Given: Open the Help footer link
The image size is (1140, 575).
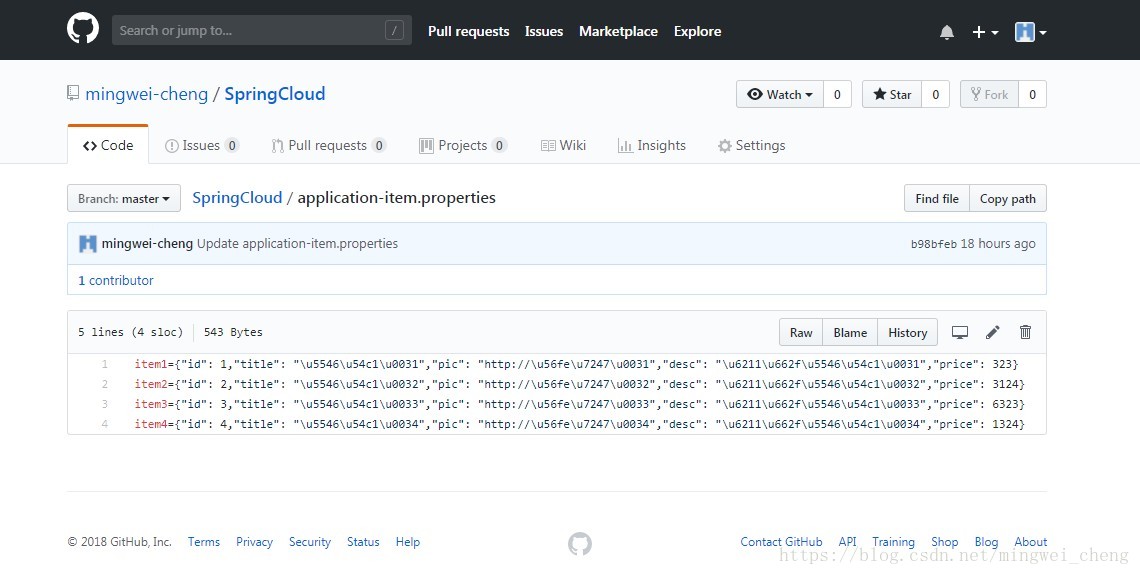Looking at the screenshot, I should [x=408, y=542].
